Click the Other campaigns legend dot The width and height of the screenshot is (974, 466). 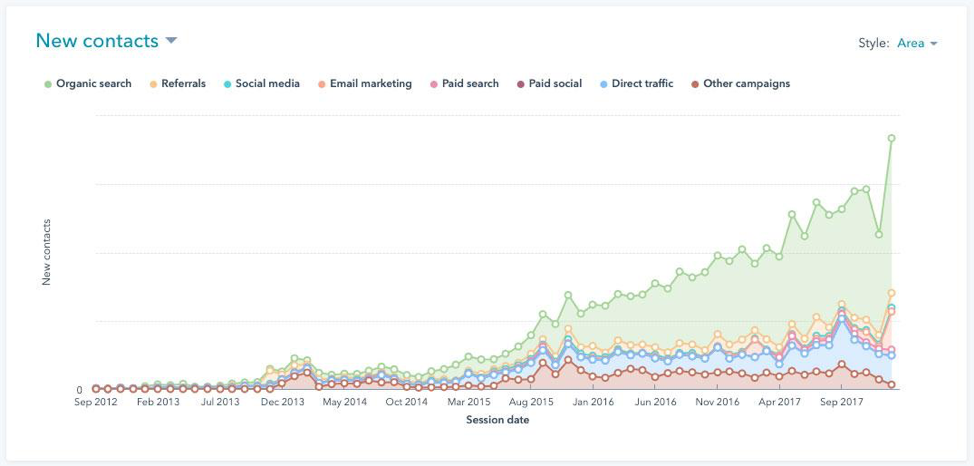[696, 84]
